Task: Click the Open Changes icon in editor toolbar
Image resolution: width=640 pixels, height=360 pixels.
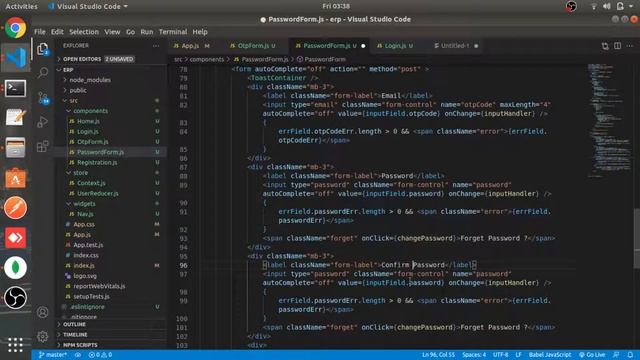Action: (605, 46)
